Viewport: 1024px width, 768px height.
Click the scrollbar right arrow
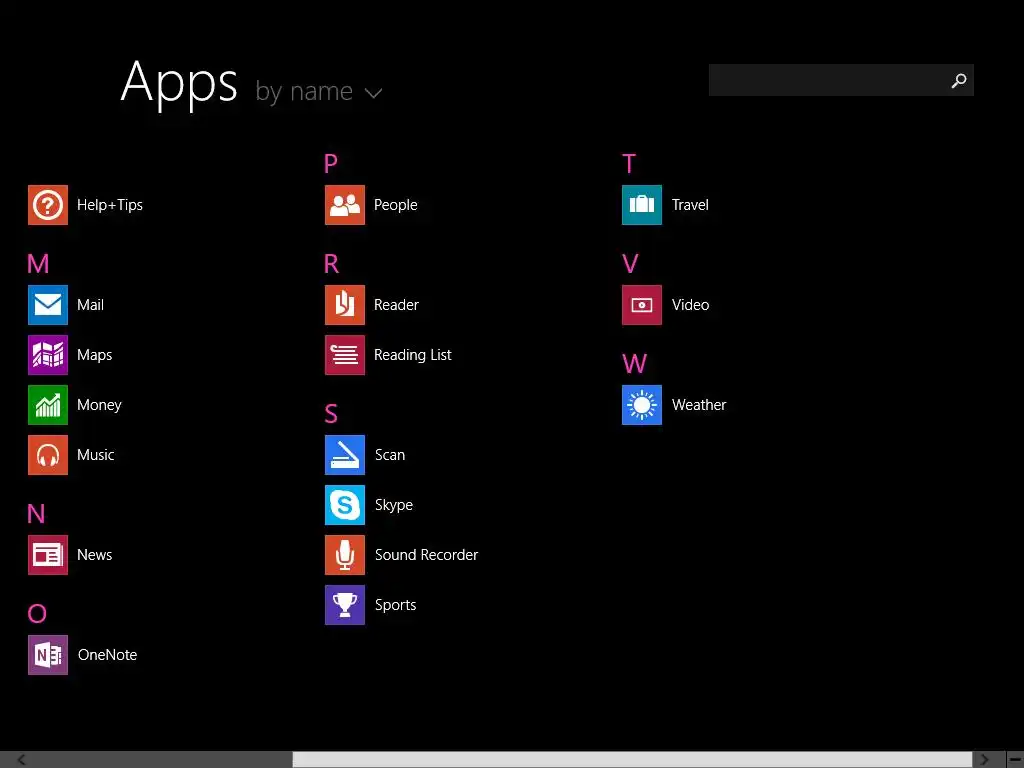(984, 760)
